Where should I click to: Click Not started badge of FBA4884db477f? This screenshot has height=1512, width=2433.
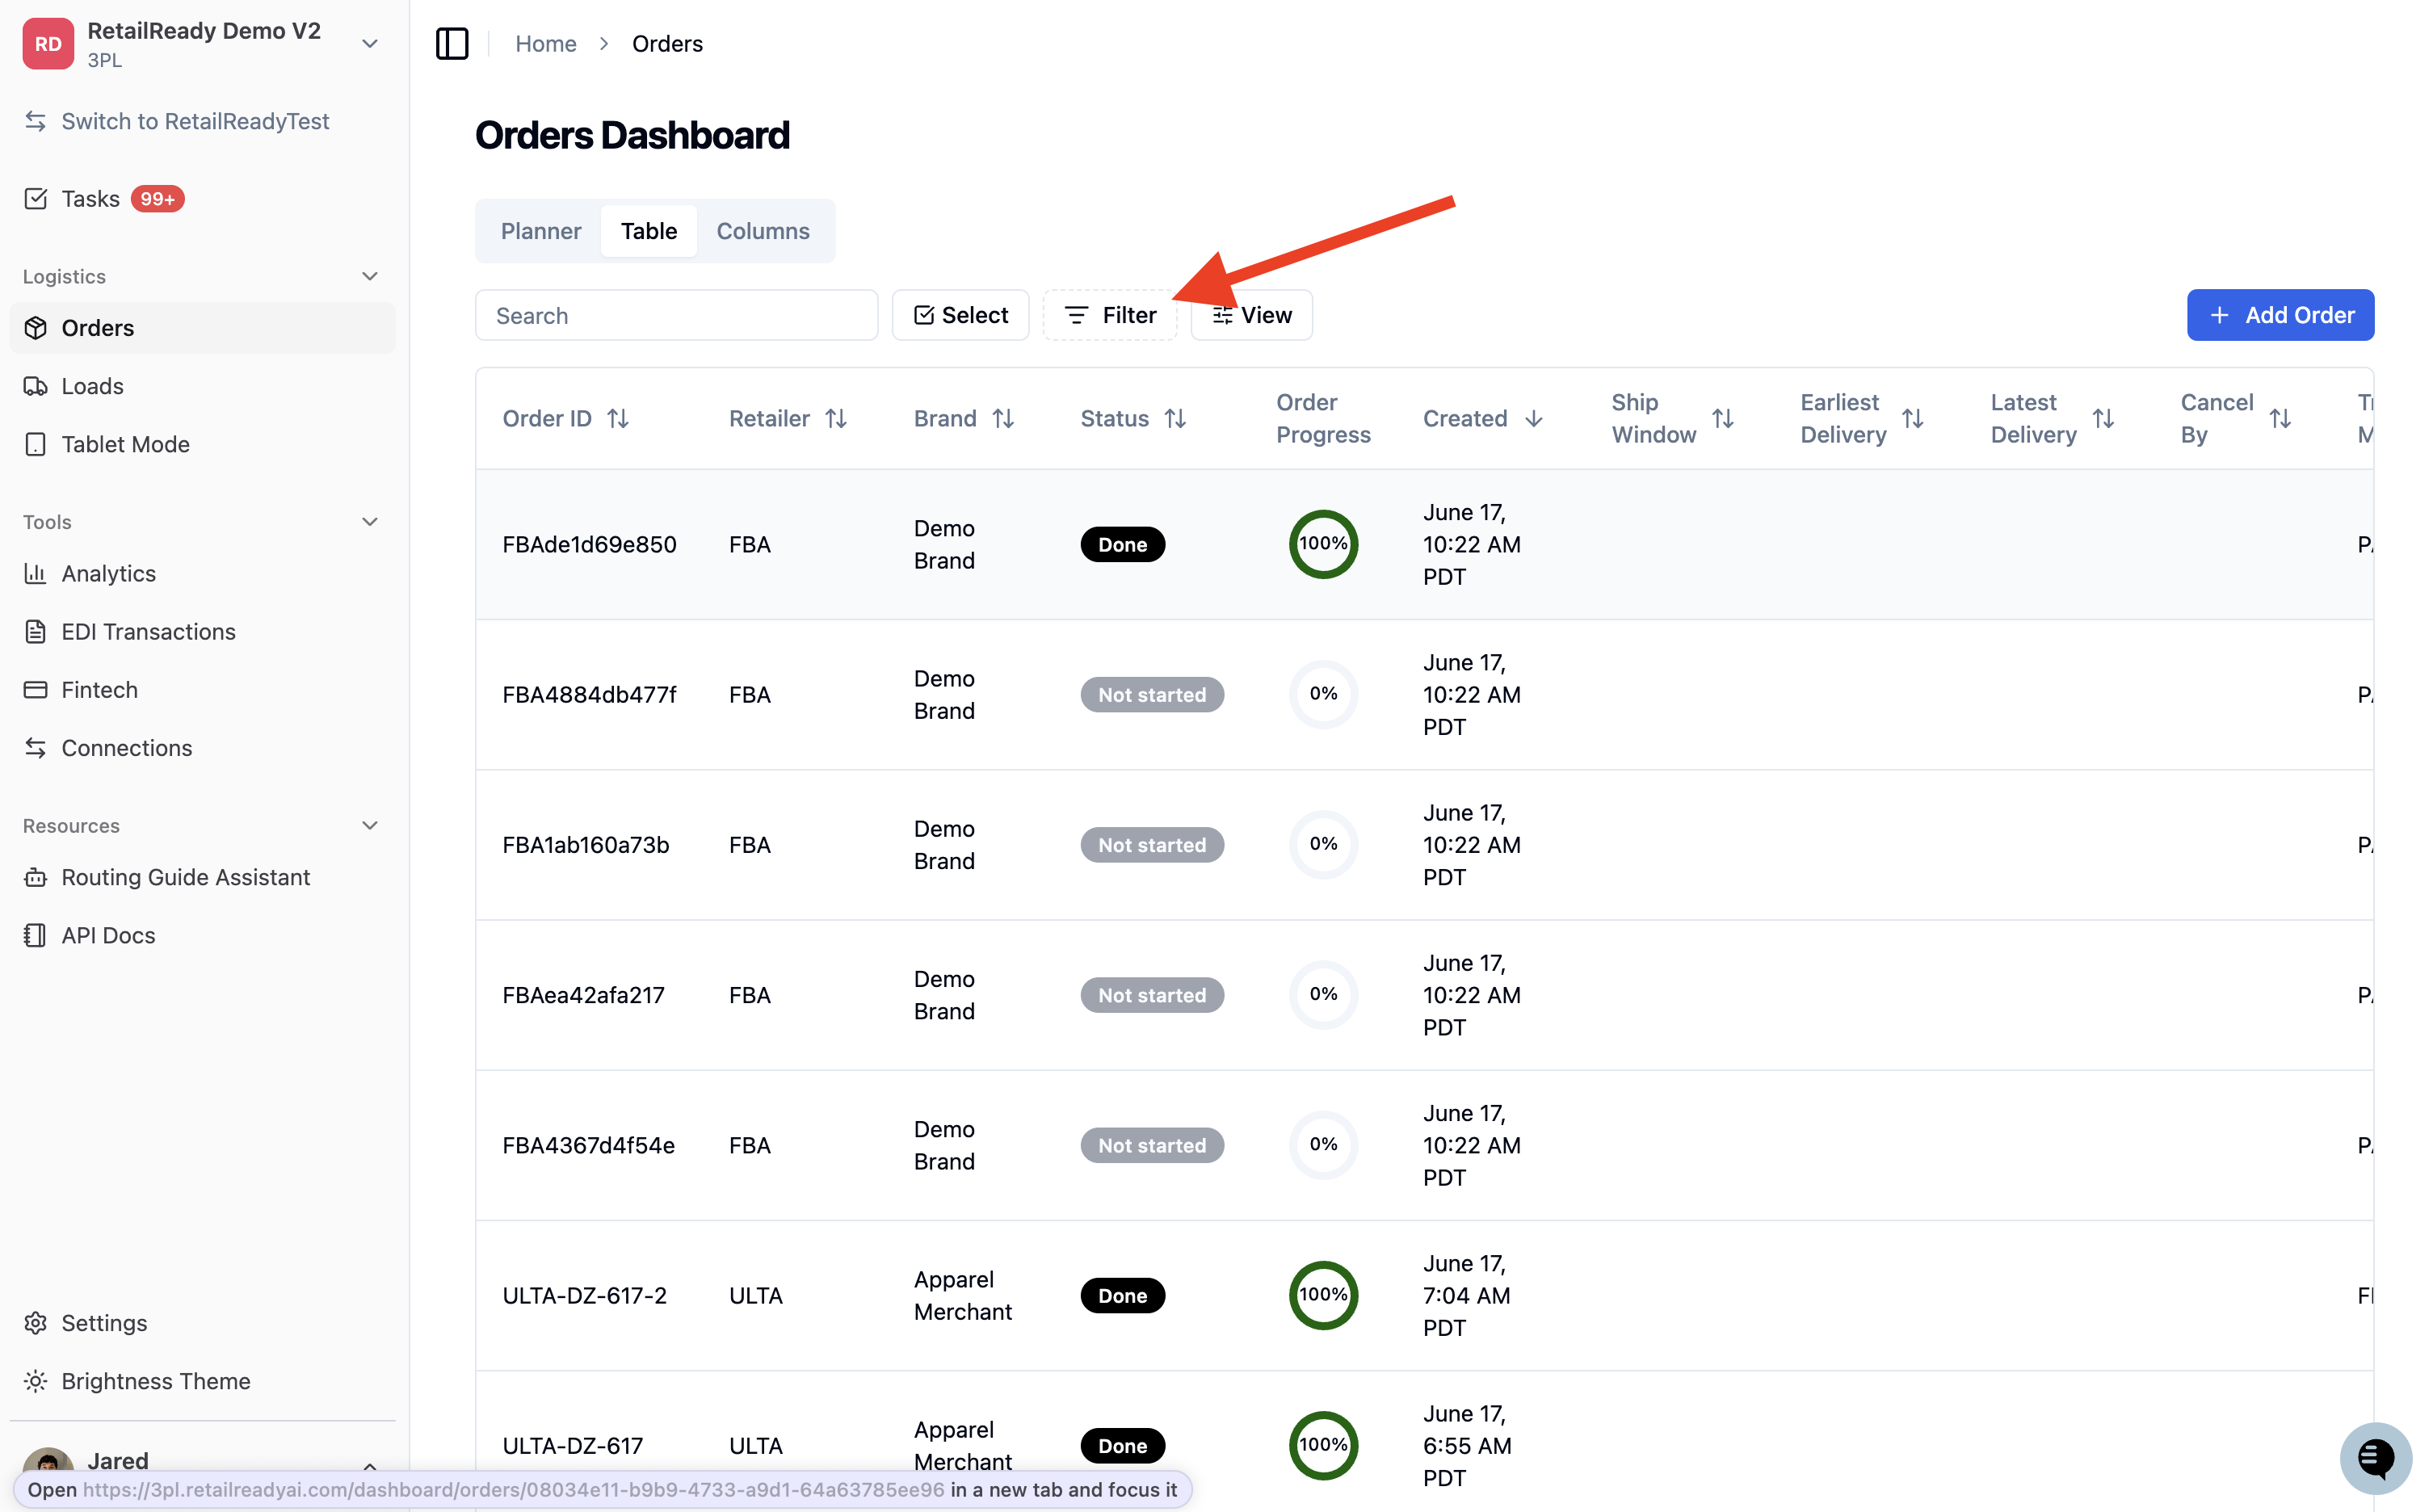[x=1152, y=695]
